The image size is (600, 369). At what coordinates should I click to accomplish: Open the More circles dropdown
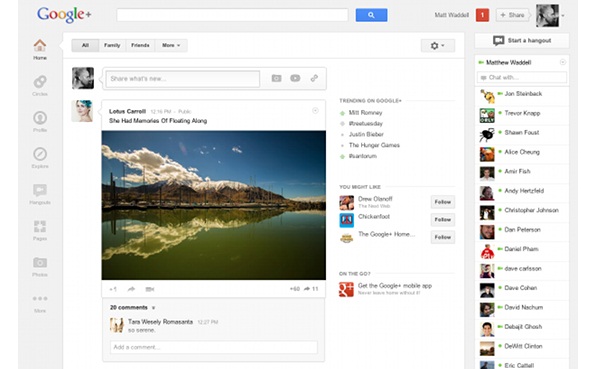171,45
